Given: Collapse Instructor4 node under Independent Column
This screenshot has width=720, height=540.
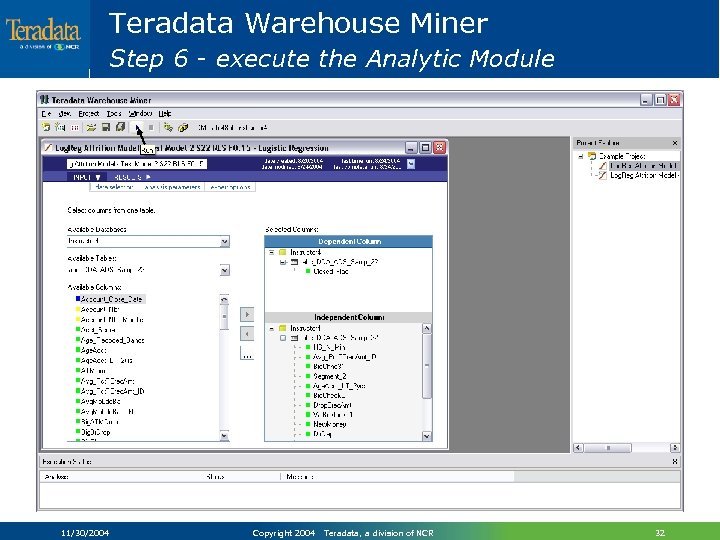Looking at the screenshot, I should (x=271, y=328).
